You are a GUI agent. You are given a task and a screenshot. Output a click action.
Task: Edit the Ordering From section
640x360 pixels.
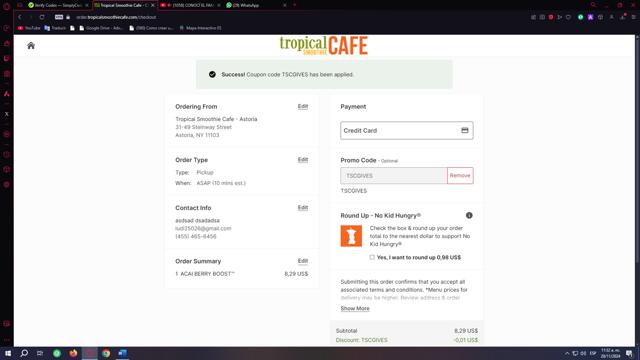[x=302, y=107]
